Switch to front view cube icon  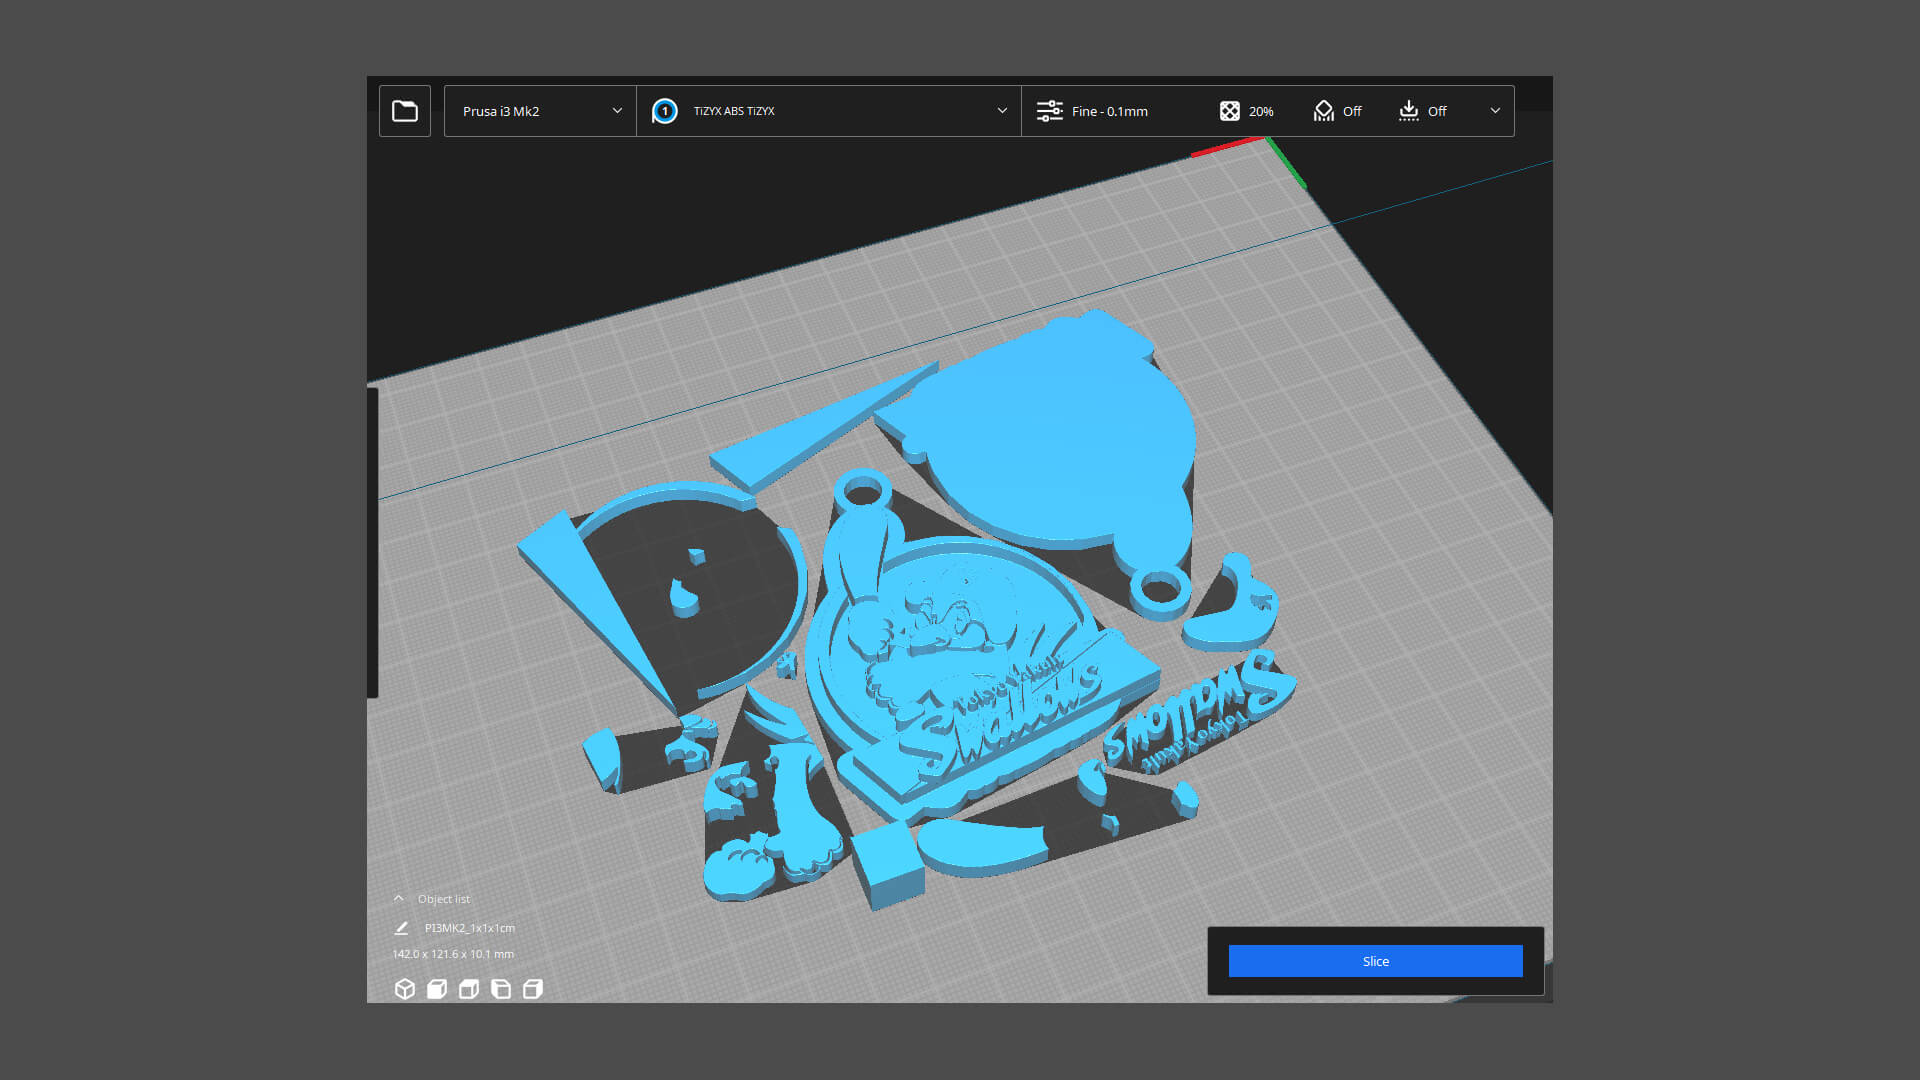point(437,989)
